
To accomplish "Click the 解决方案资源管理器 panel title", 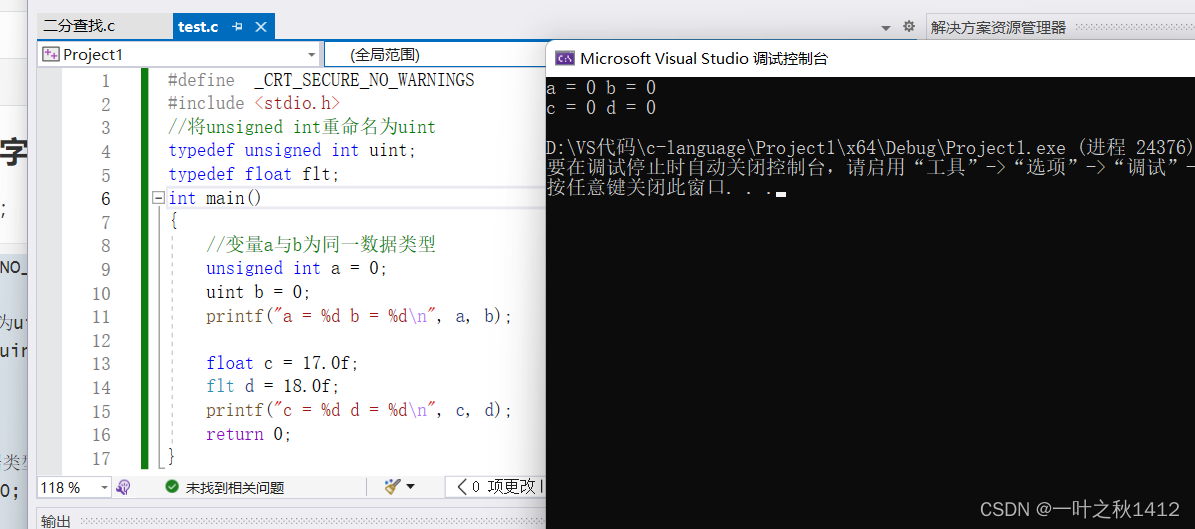I will pyautogui.click(x=998, y=27).
